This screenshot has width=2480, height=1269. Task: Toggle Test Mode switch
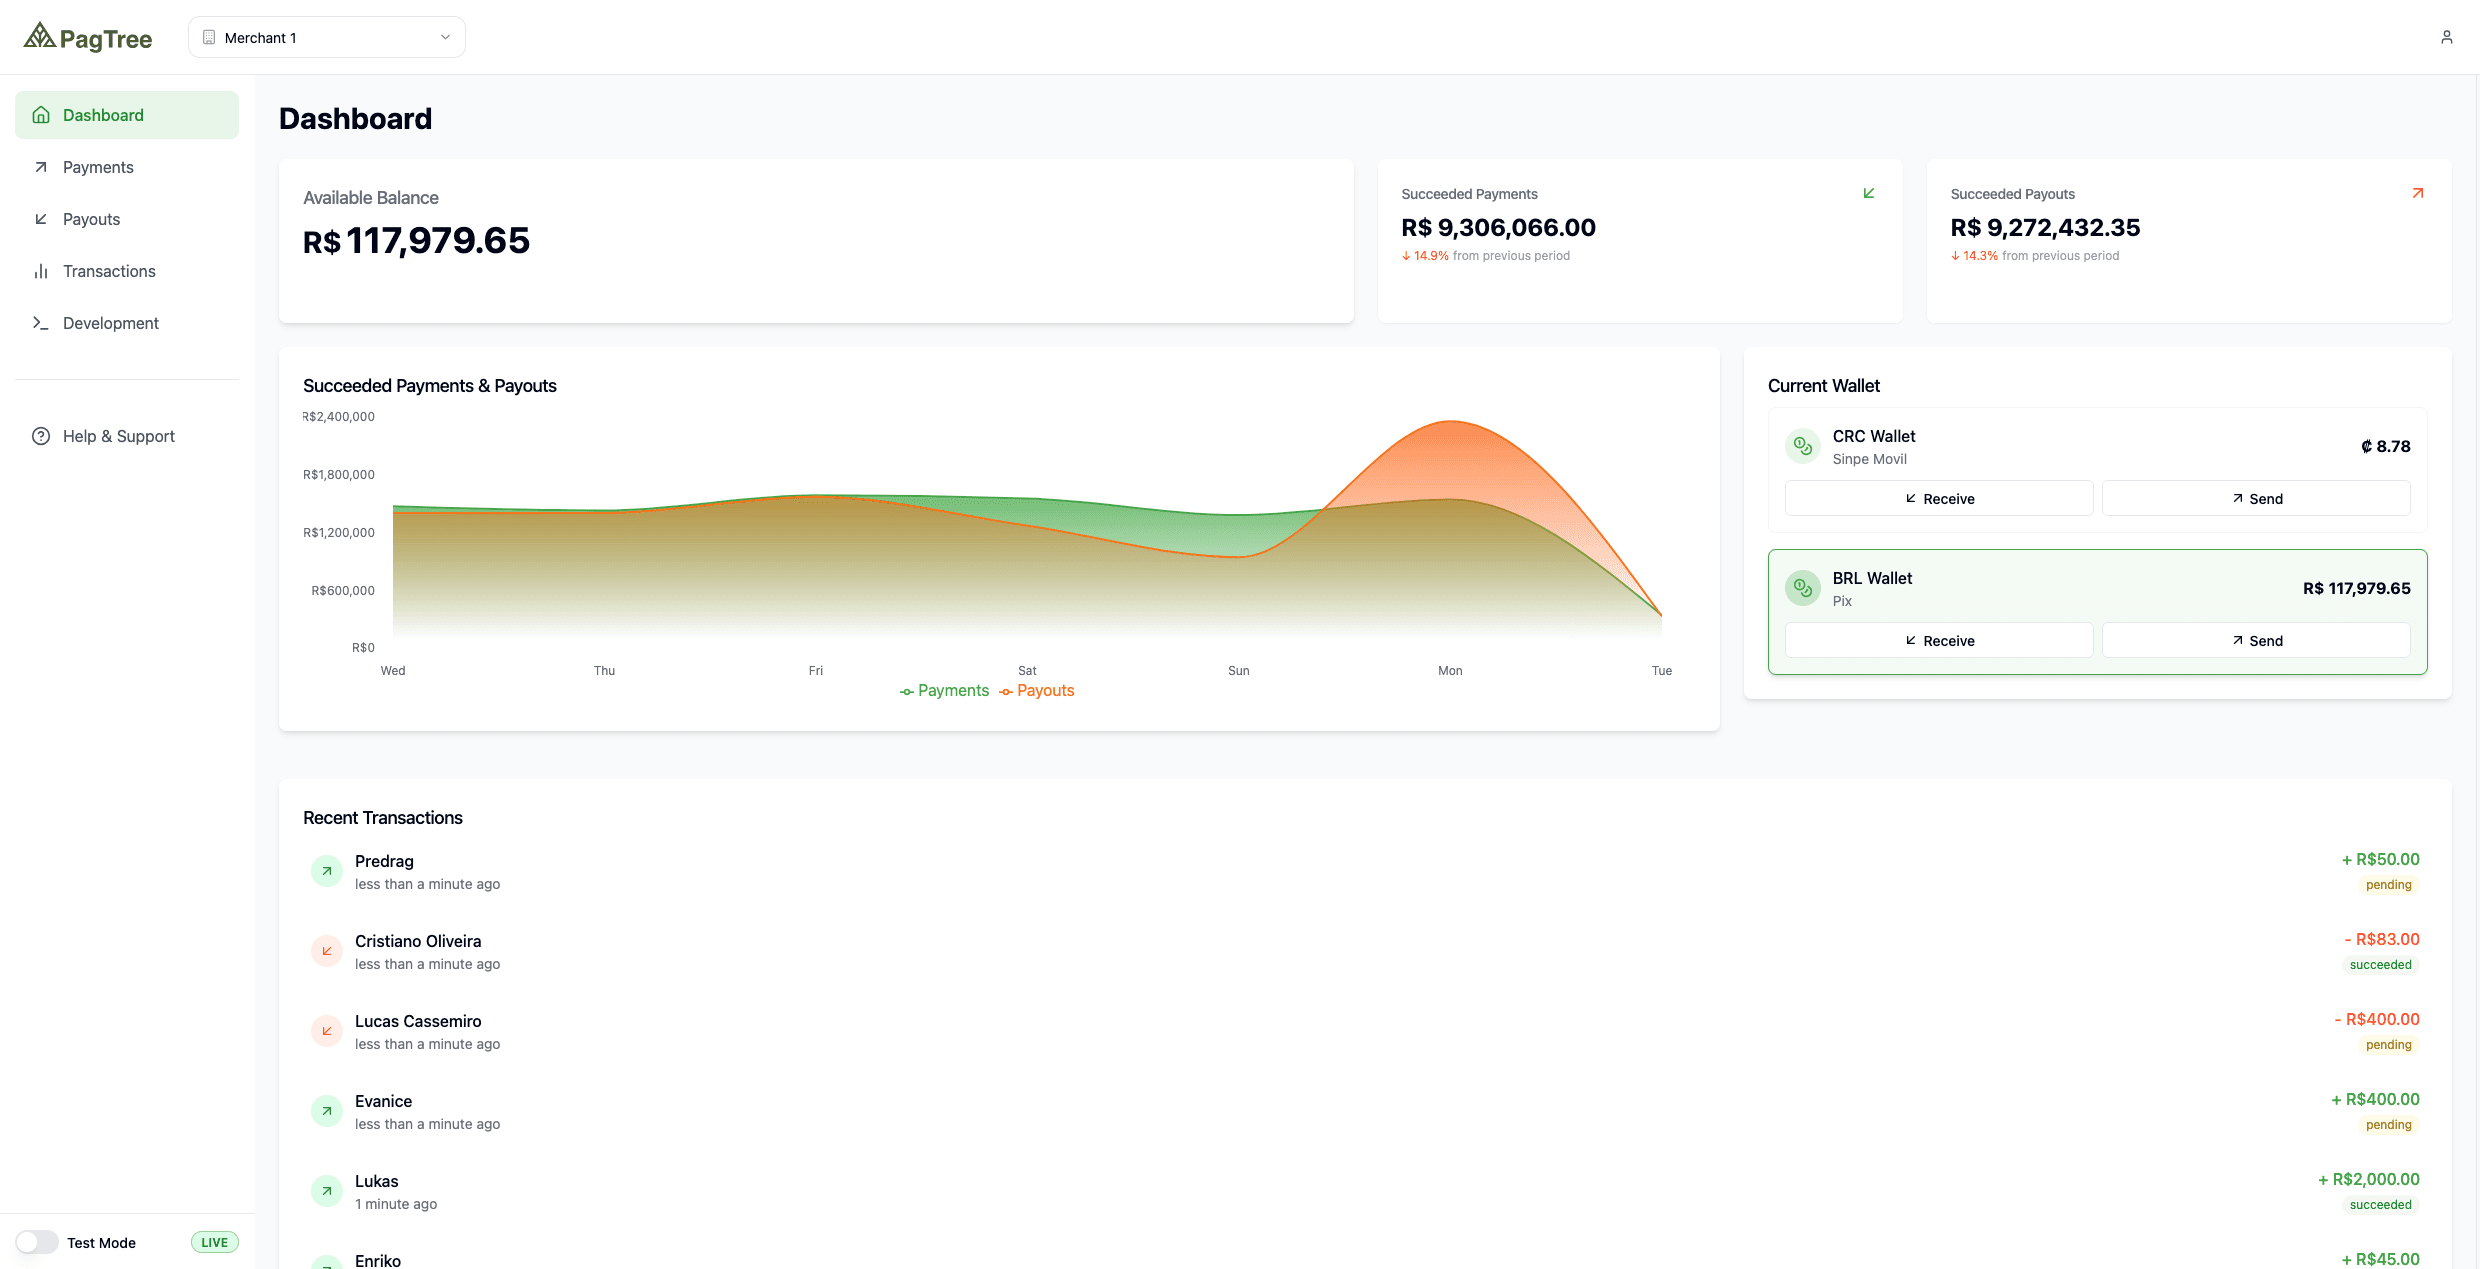click(37, 1241)
